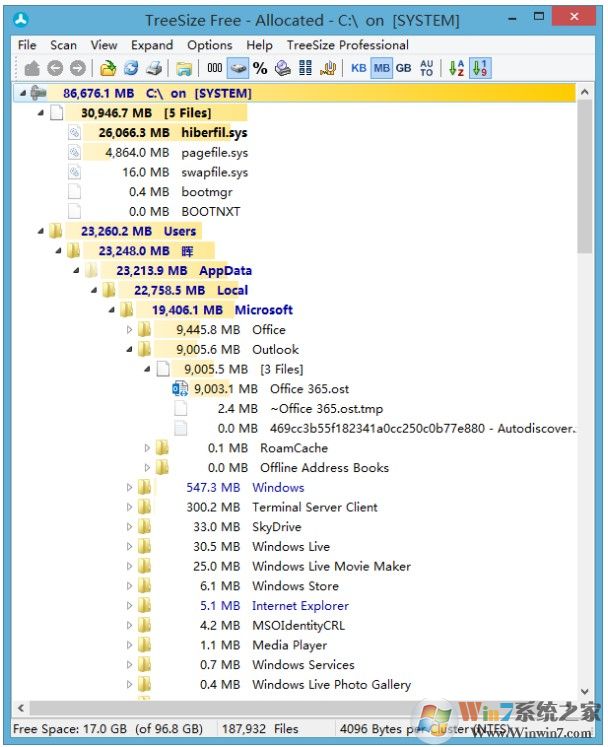Image resolution: width=608 pixels, height=747 pixels.
Task: Collapse the Outlook folder node
Action: coord(129,350)
